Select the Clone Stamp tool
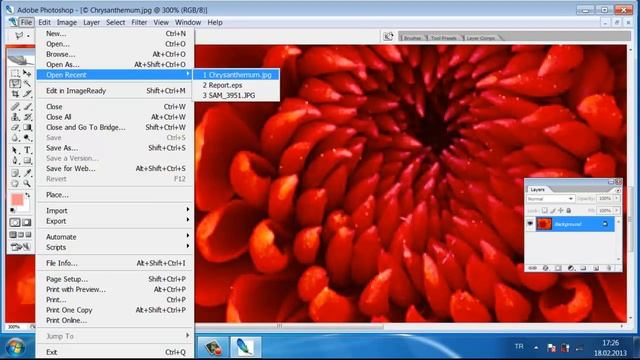Screen dimensions: 640x360 tap(15, 117)
